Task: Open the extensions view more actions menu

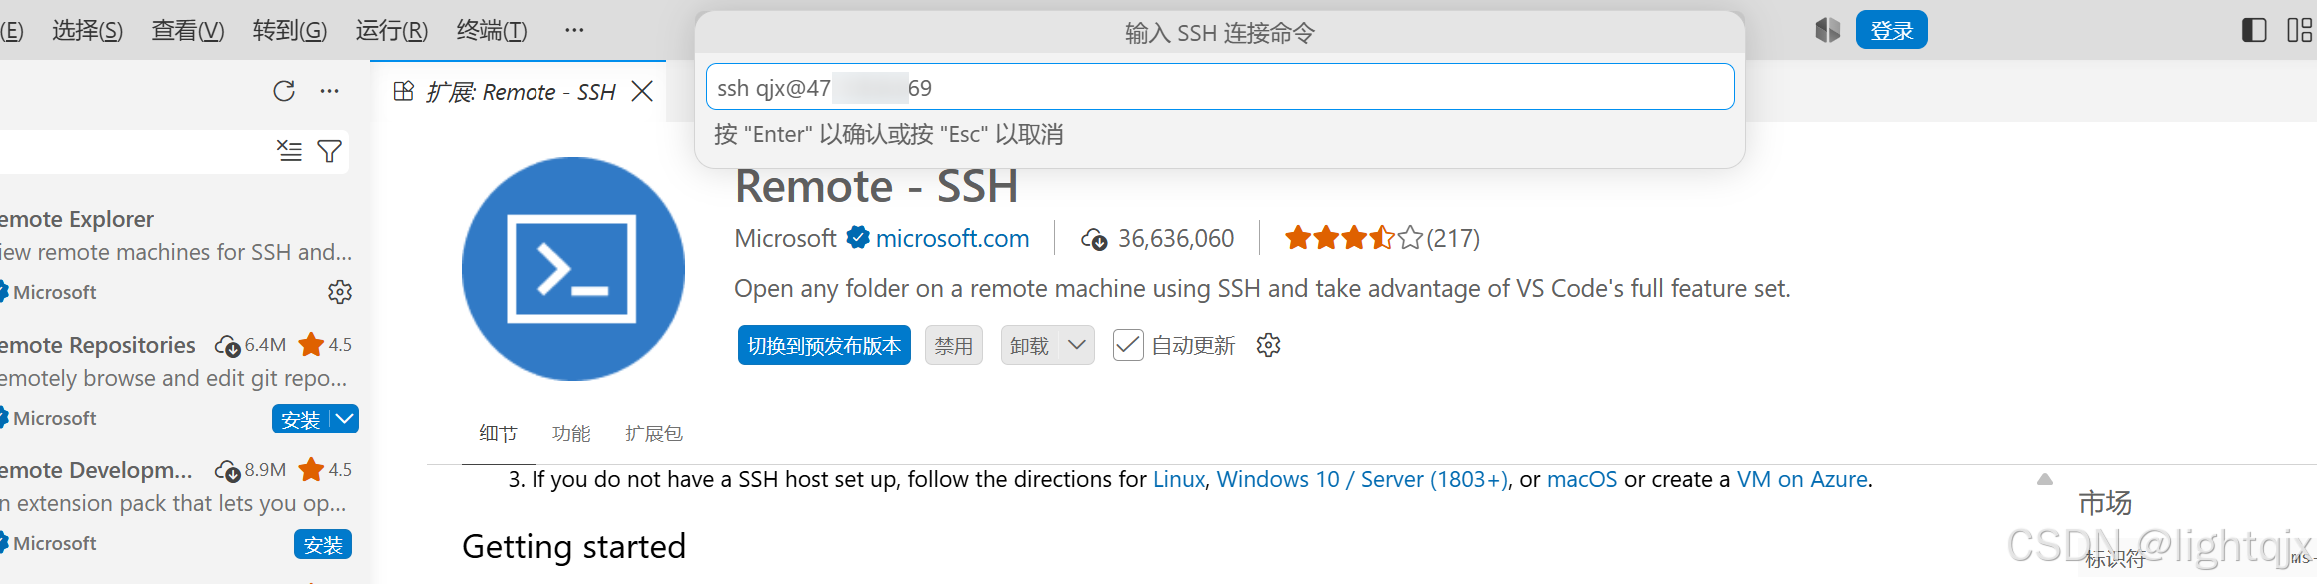Action: tap(329, 91)
